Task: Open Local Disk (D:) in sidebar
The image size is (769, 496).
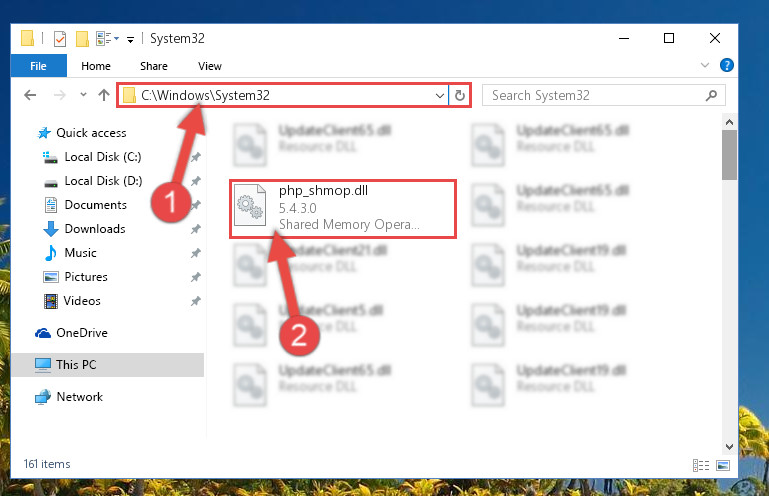Action: [x=103, y=181]
